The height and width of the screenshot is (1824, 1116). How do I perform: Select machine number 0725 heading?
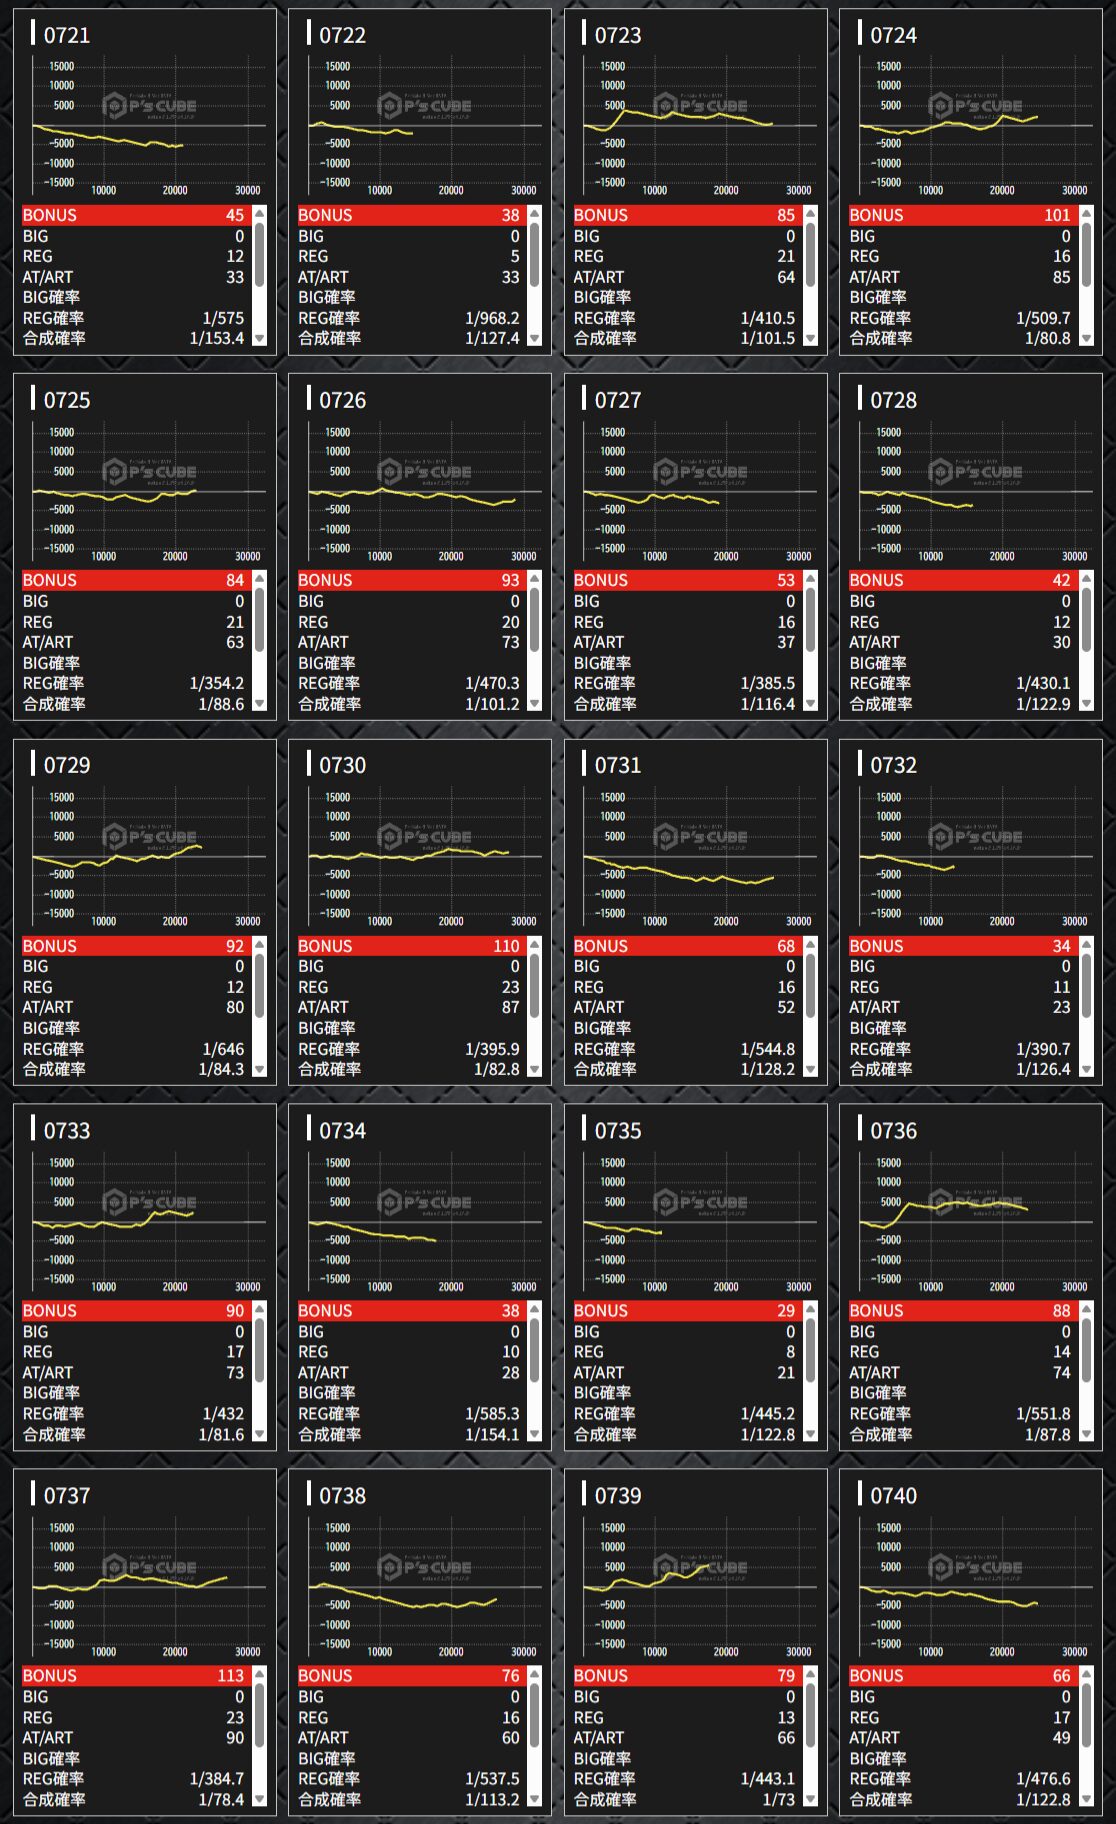click(67, 400)
